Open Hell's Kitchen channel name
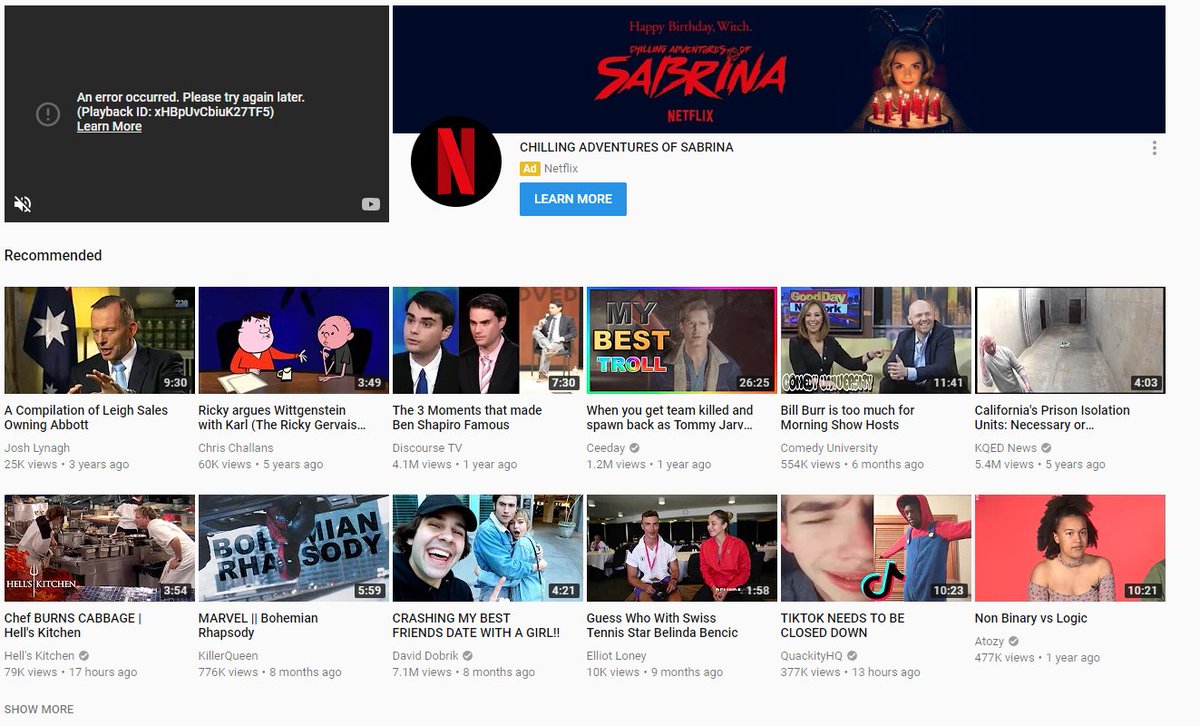Screen dimensions: 1200x726 pos(39,656)
